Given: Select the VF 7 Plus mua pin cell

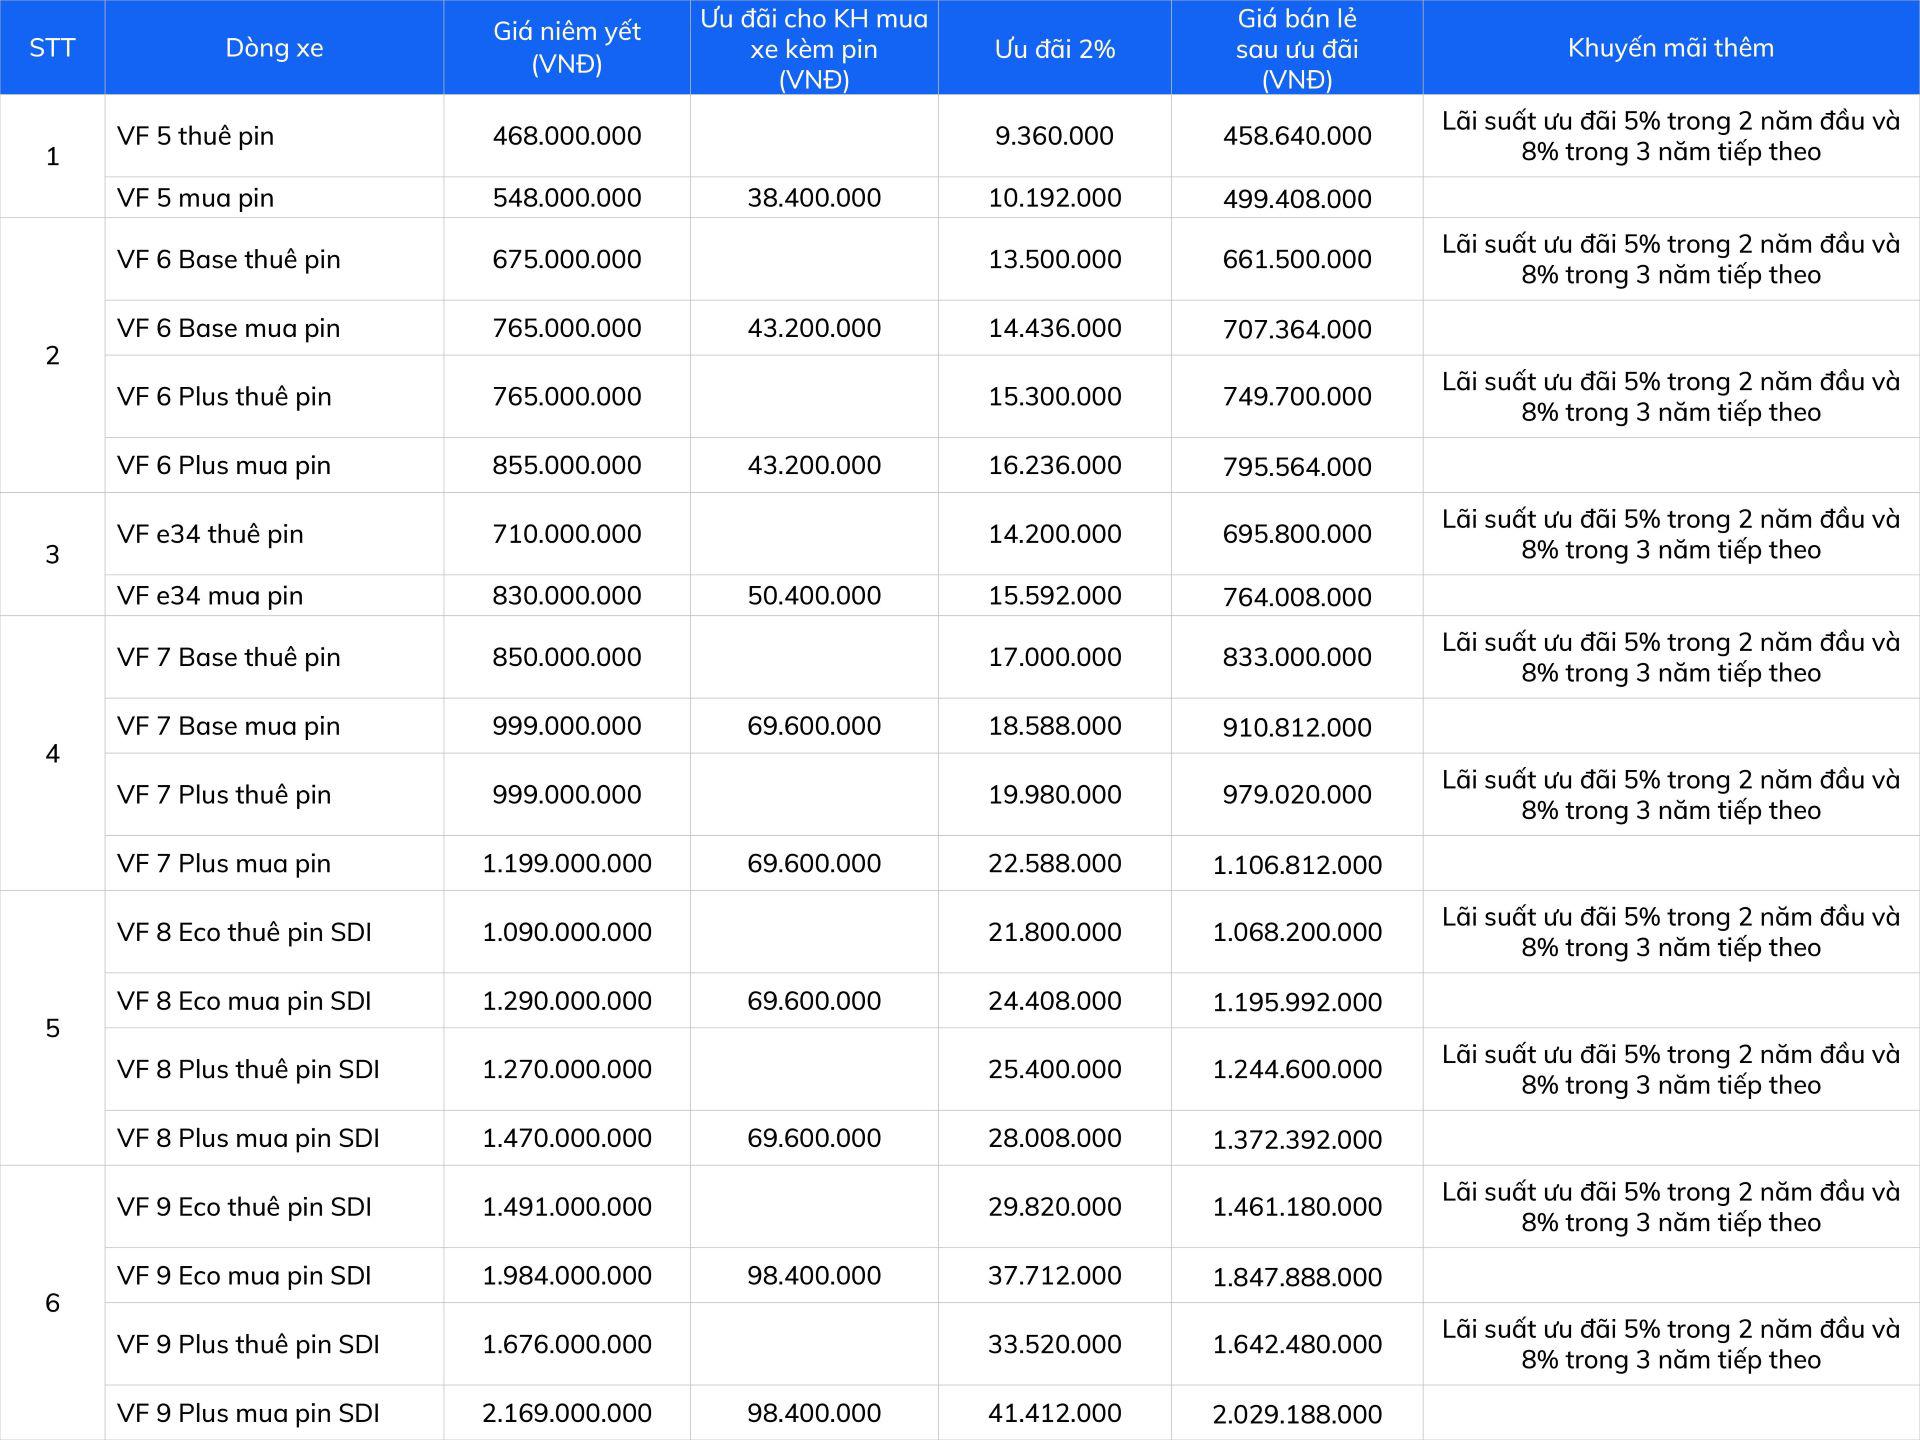Looking at the screenshot, I should coord(223,863).
